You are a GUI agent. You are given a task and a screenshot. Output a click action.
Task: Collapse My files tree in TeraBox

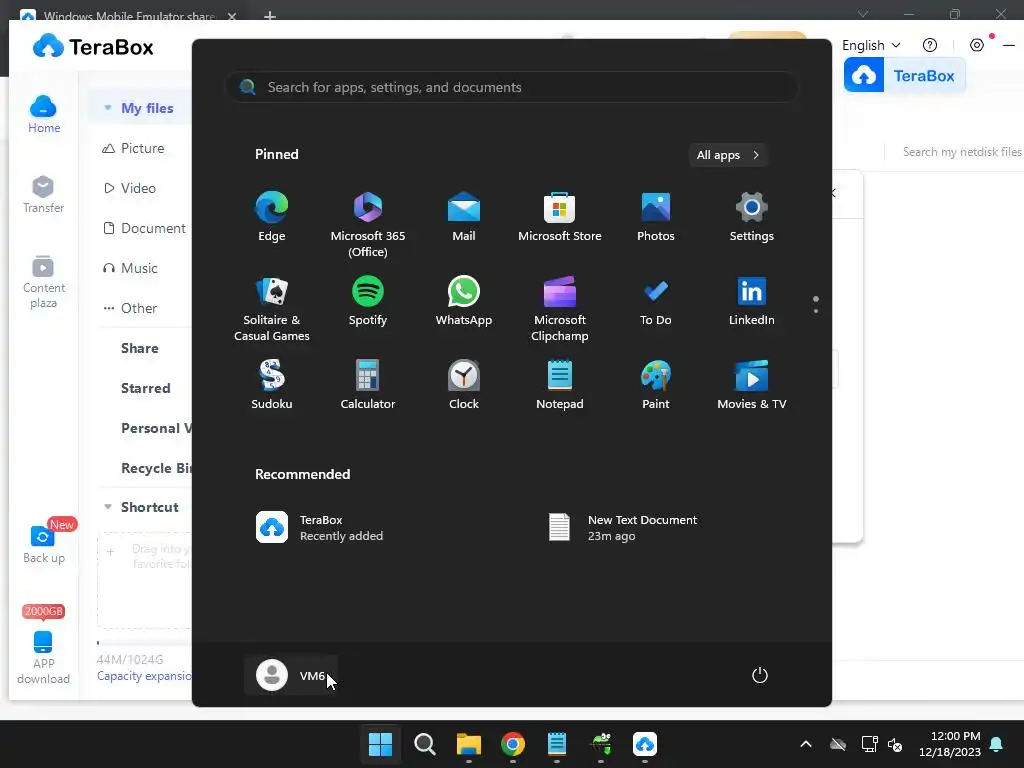coord(108,108)
